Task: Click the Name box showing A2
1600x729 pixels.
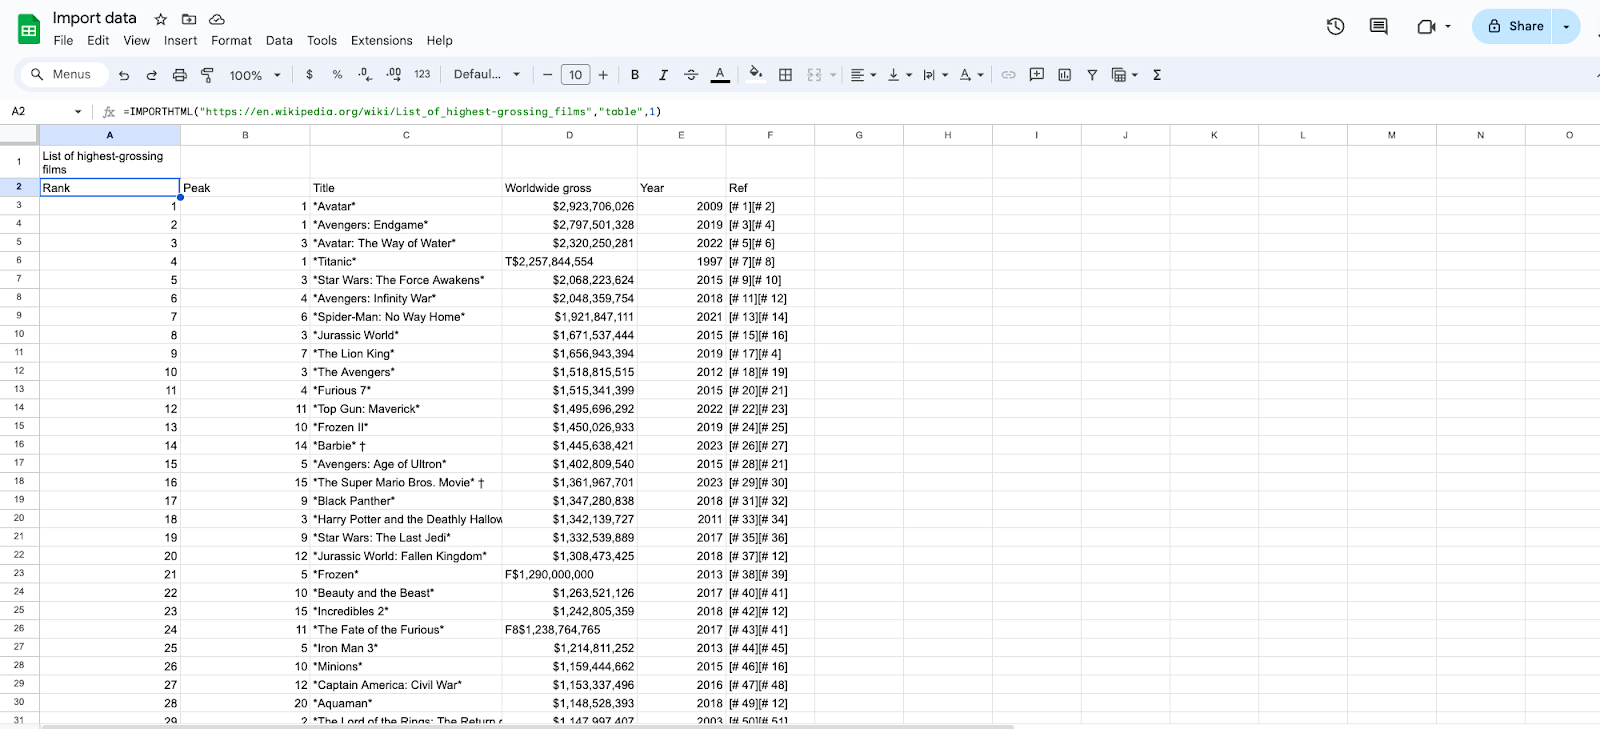Action: click(40, 111)
